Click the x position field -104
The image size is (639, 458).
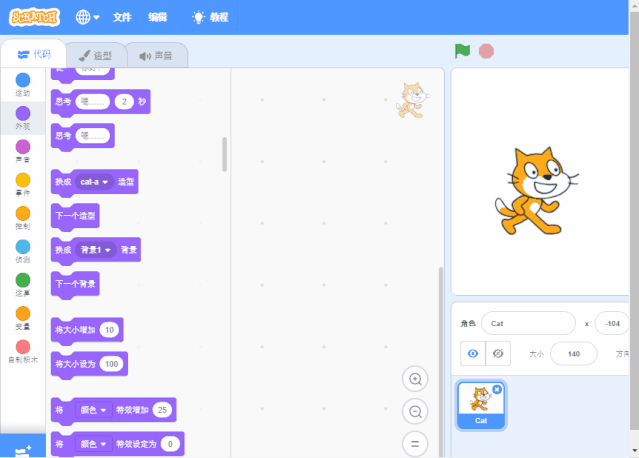(x=612, y=324)
